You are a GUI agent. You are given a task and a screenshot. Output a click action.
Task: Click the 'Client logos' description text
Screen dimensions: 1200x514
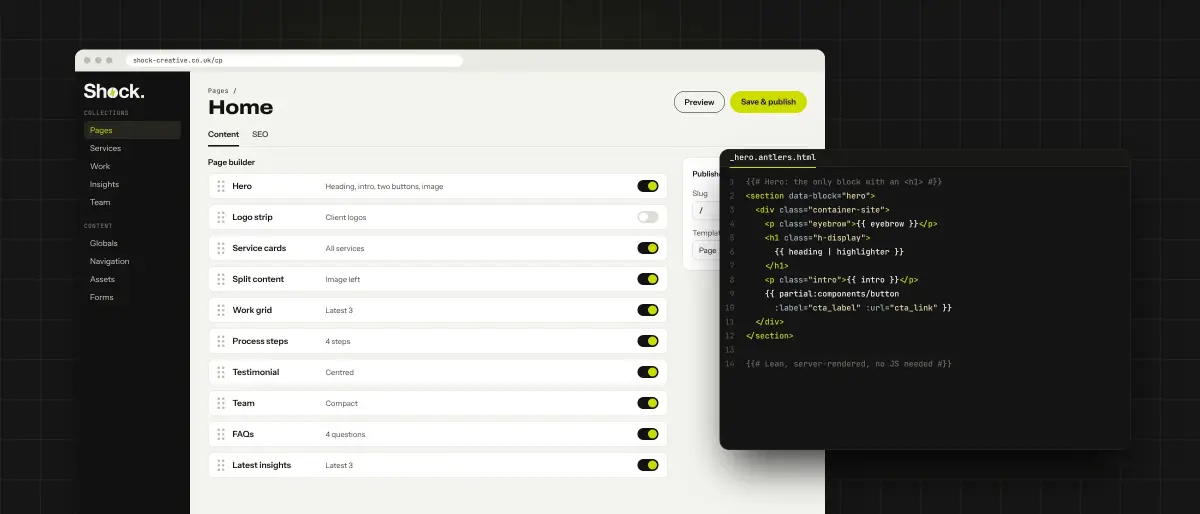346,217
